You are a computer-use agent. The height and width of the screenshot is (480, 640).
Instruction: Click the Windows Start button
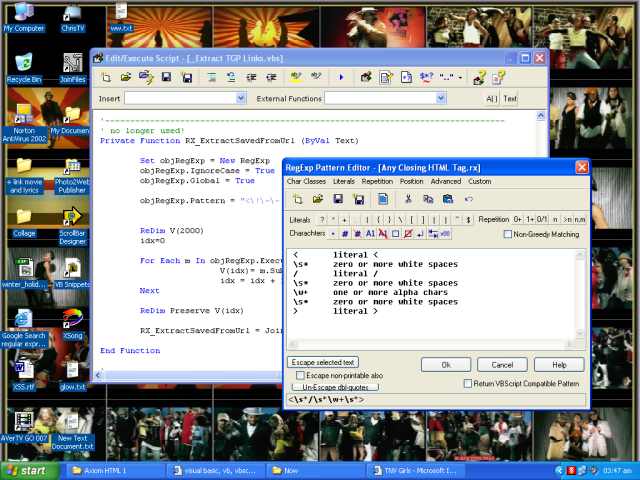(27, 470)
